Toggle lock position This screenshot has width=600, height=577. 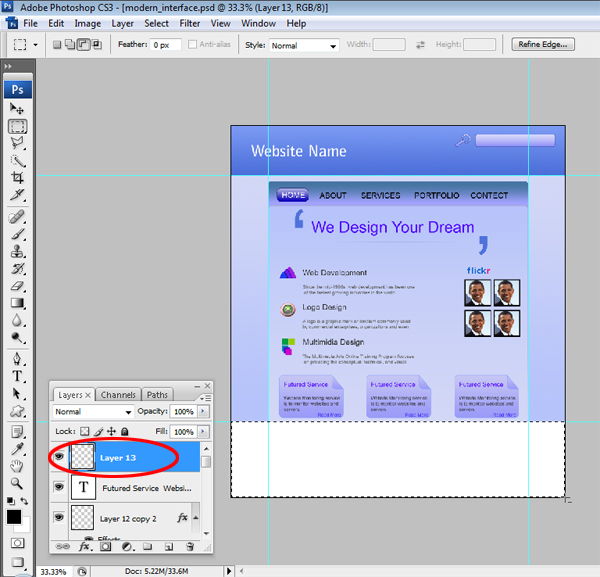coord(111,432)
